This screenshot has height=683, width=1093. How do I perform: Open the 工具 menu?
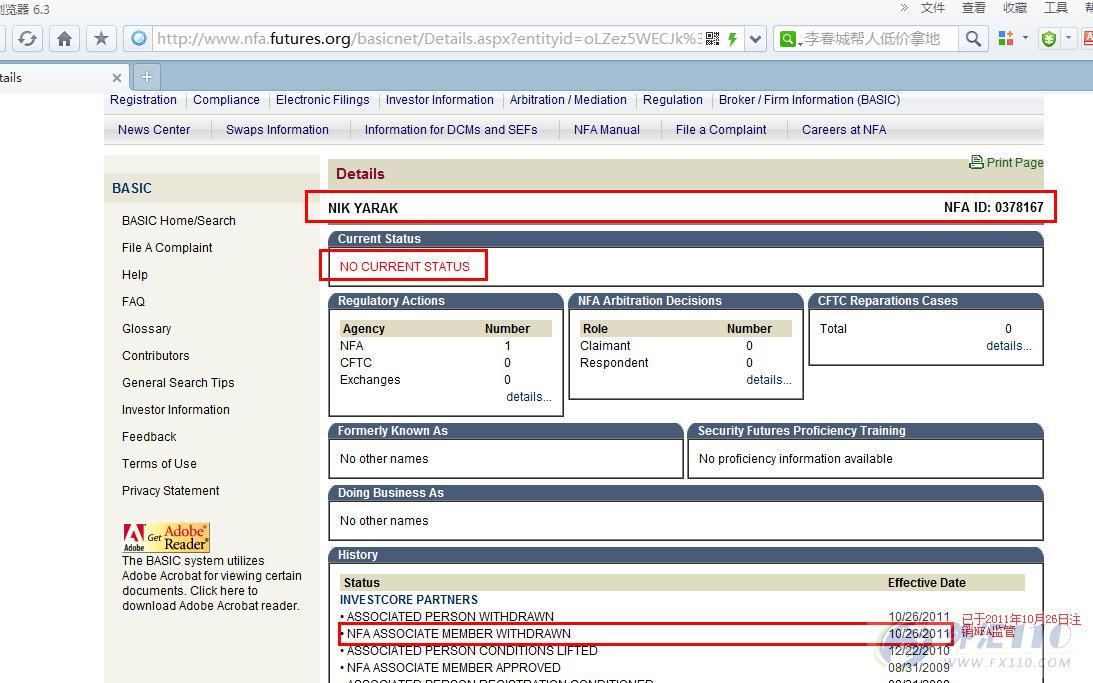1056,8
